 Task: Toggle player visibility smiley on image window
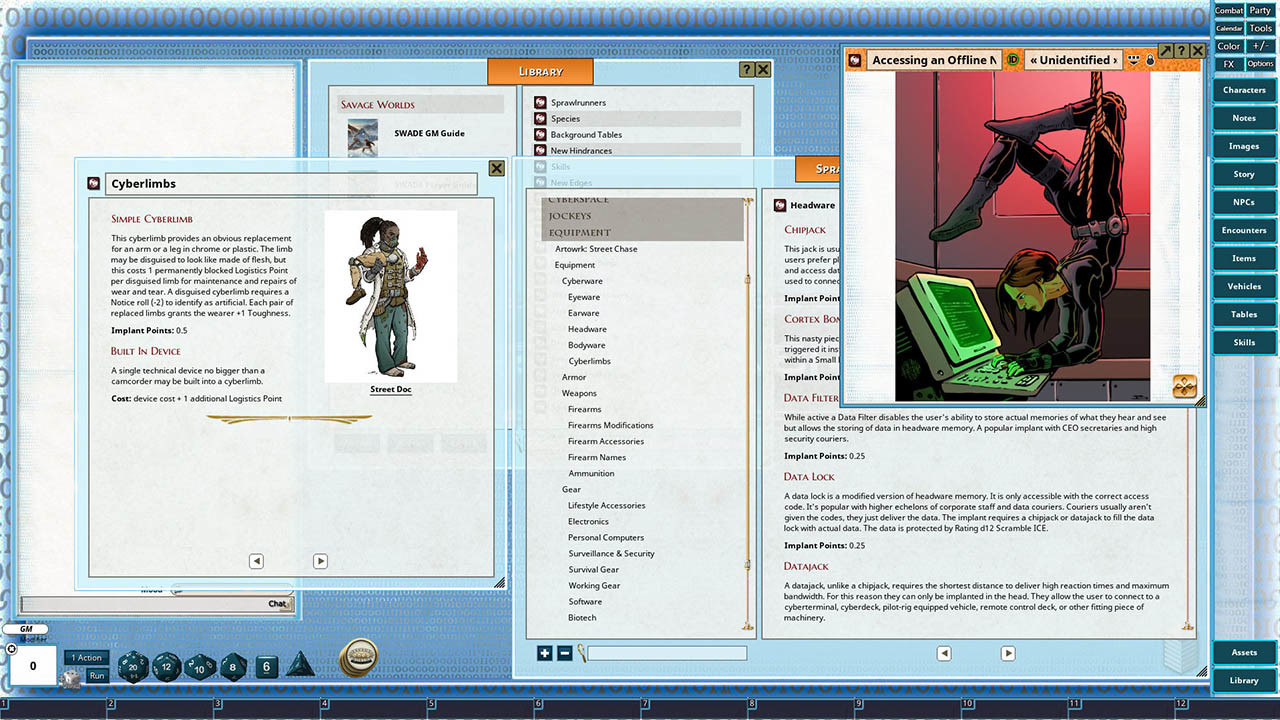pyautogui.click(x=1133, y=60)
